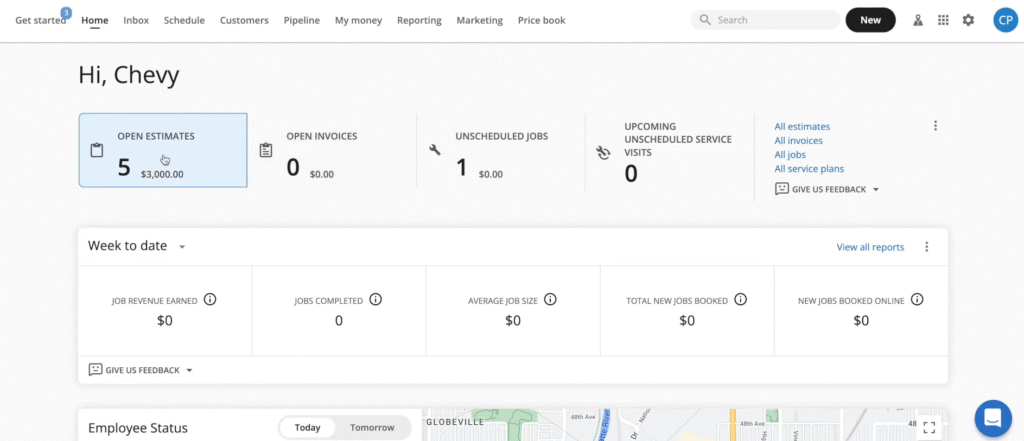Open the All estimates link
This screenshot has width=1024, height=441.
click(x=802, y=127)
